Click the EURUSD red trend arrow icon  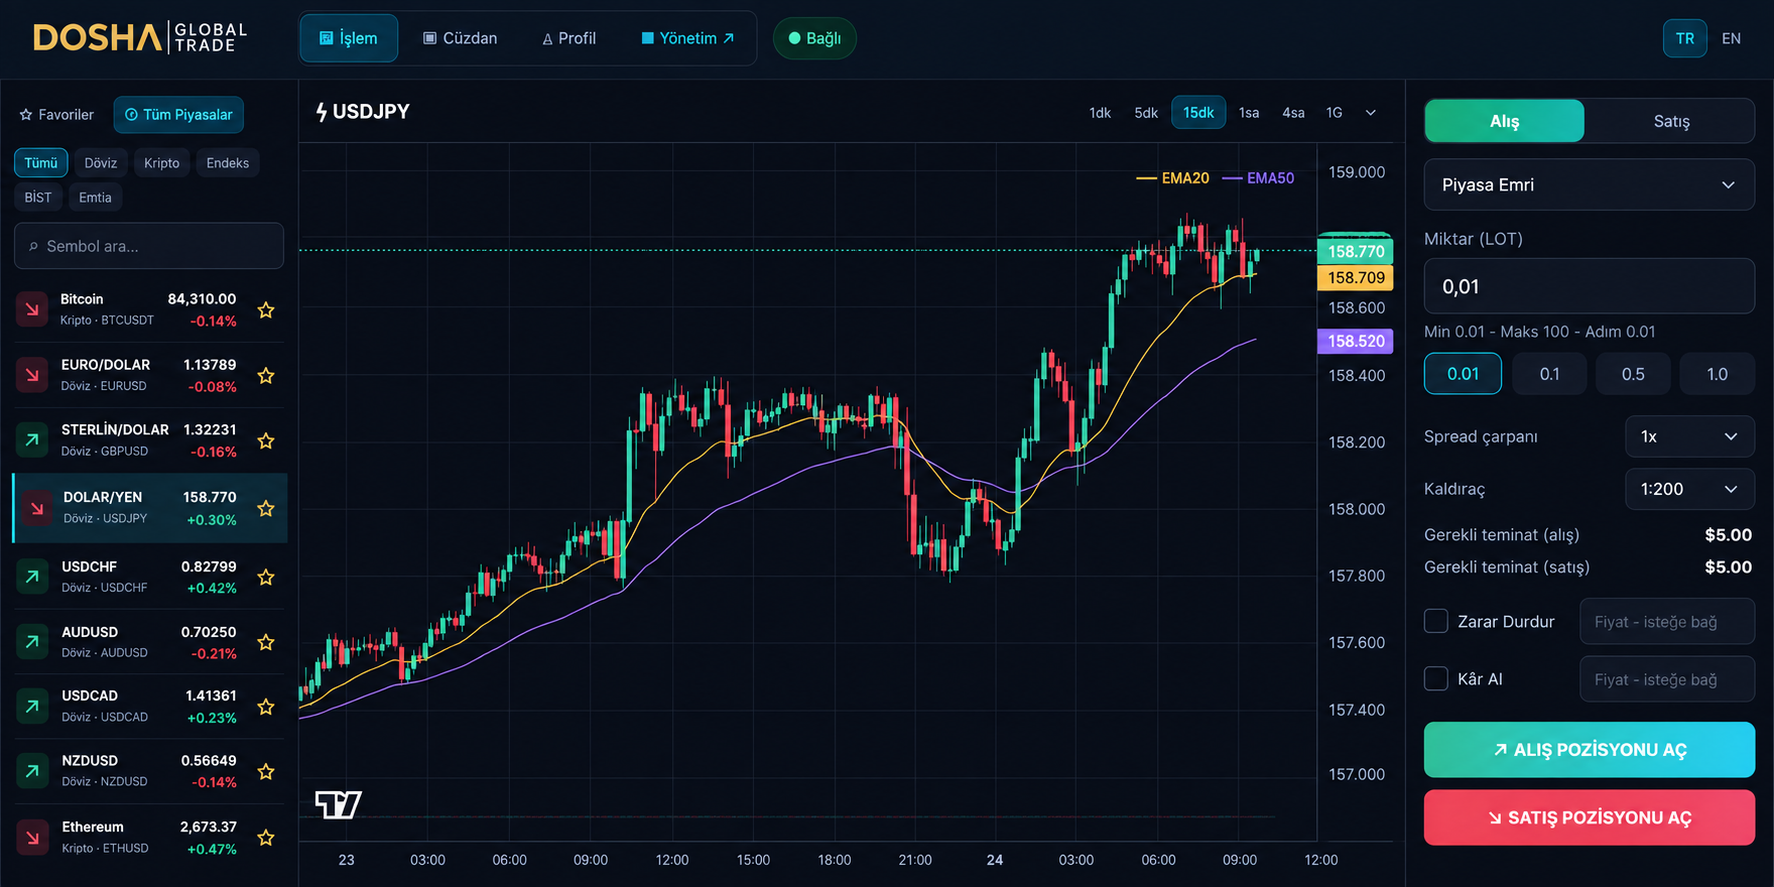click(32, 375)
